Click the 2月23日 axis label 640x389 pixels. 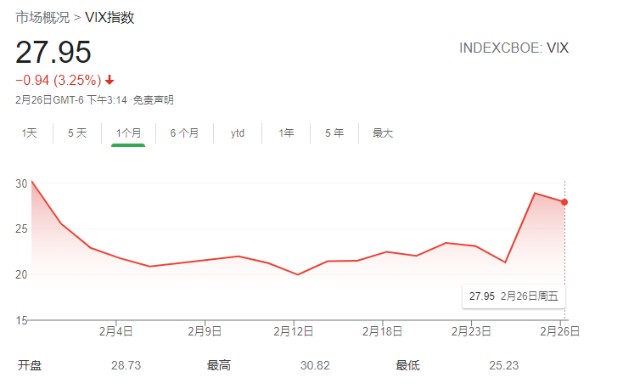click(471, 331)
